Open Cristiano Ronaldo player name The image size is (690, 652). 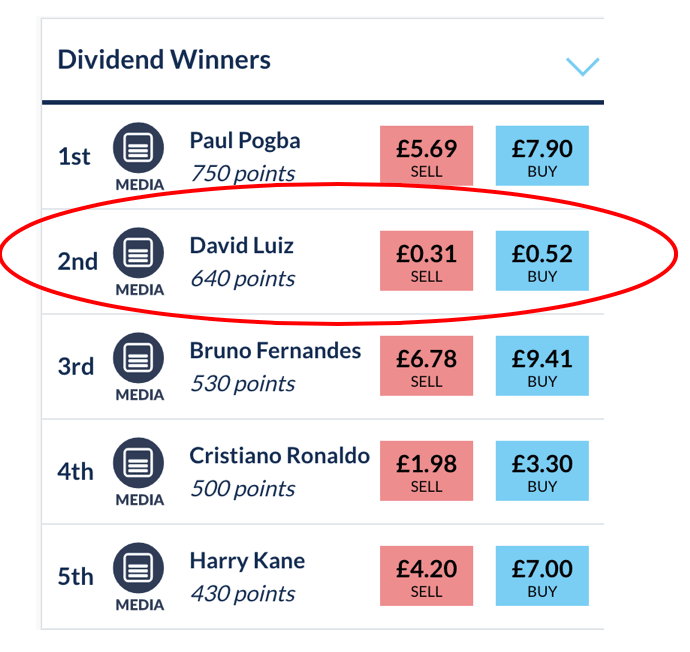[x=279, y=456]
